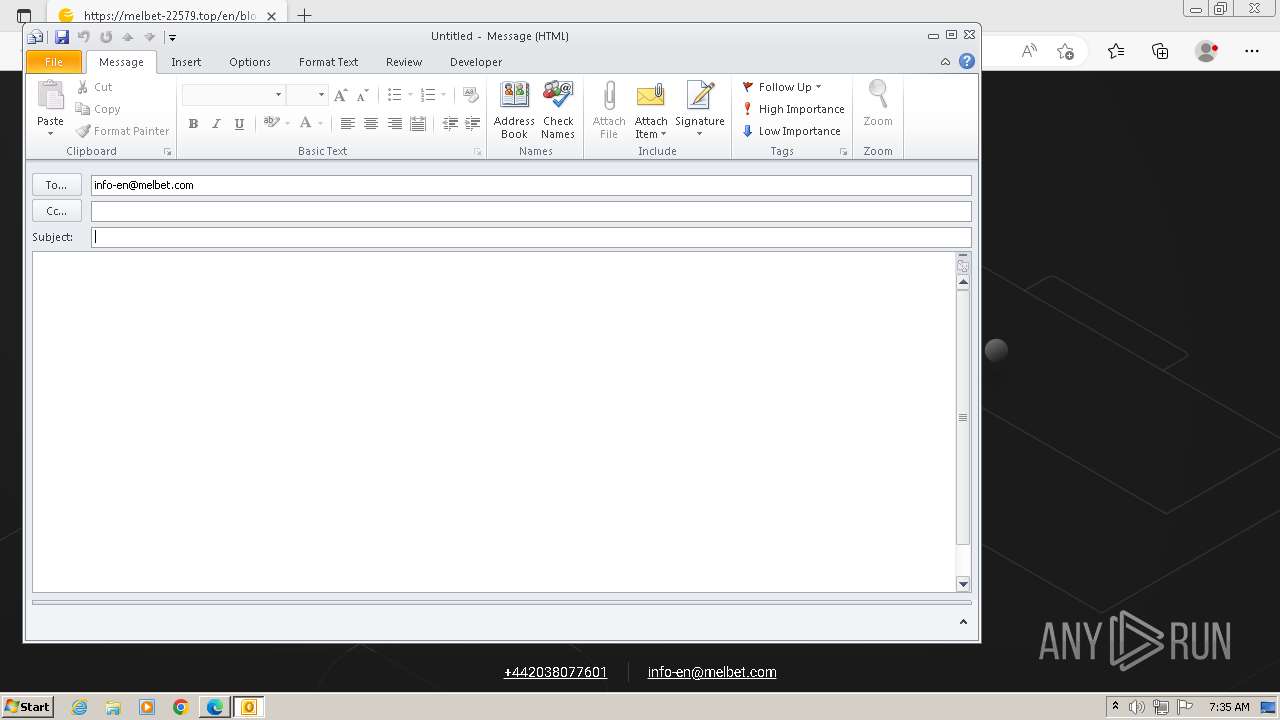Click the Grow Font icon
The height and width of the screenshot is (720, 1280).
click(x=341, y=95)
